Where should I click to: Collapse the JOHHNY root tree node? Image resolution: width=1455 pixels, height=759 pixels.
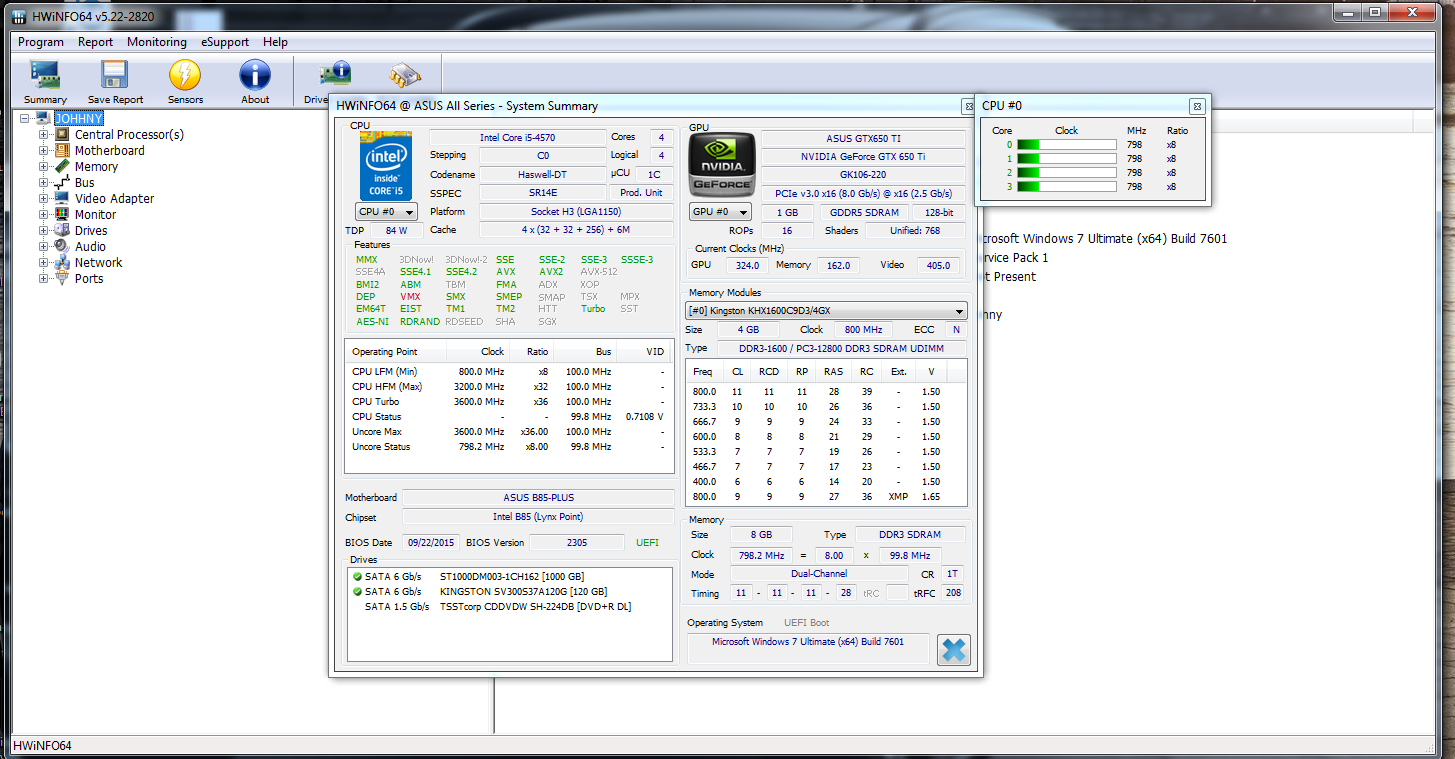pos(26,118)
